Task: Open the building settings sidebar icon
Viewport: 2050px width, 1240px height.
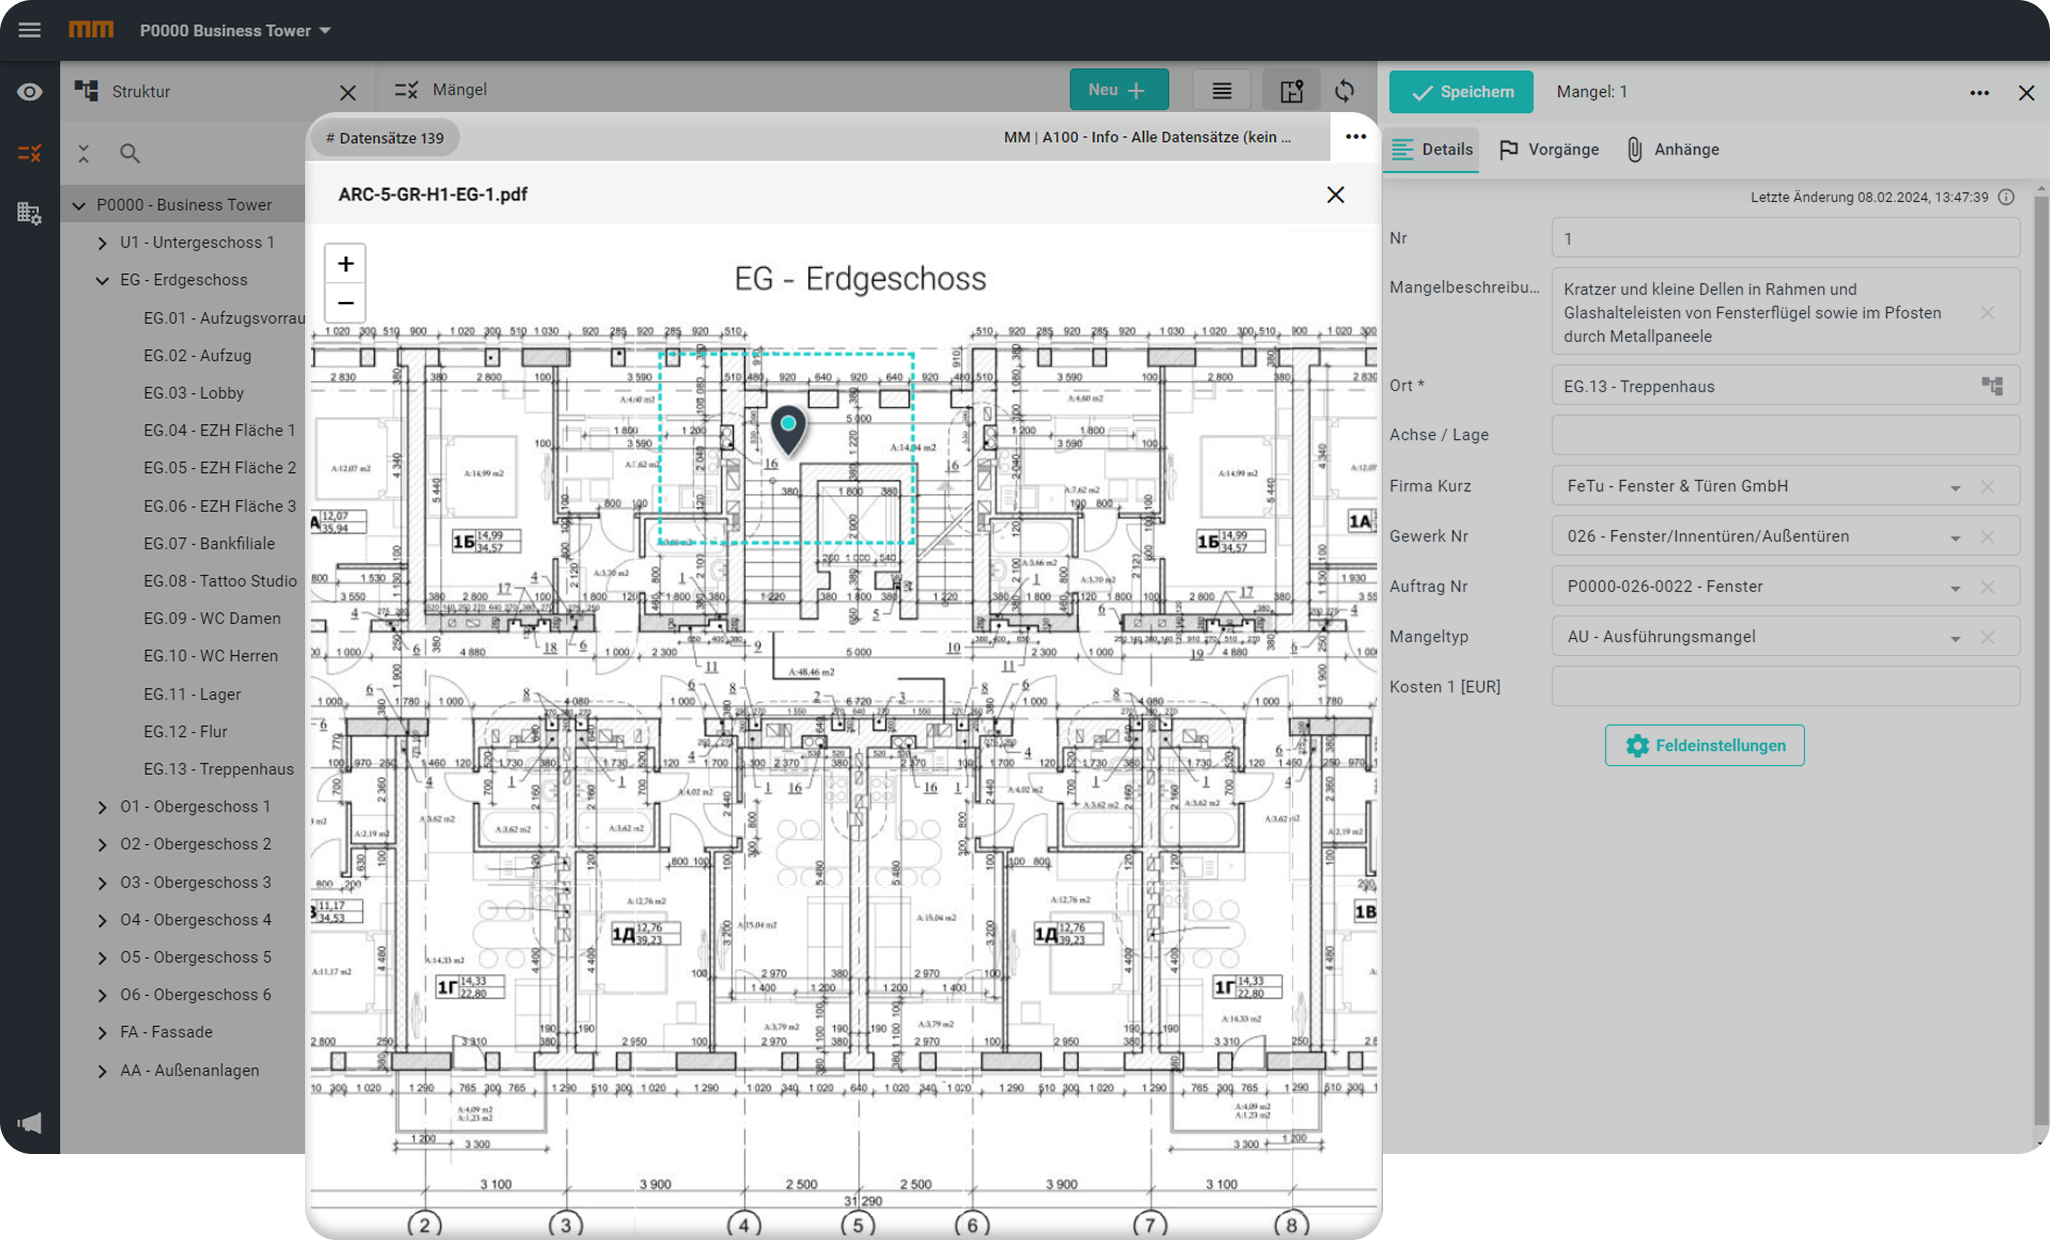Action: [x=30, y=213]
